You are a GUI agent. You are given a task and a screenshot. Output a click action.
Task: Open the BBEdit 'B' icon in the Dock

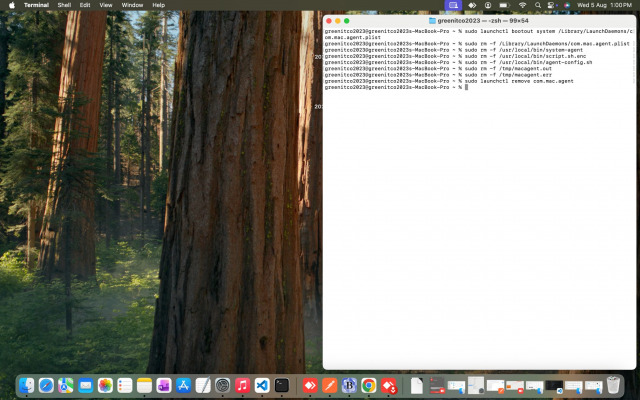click(x=349, y=385)
